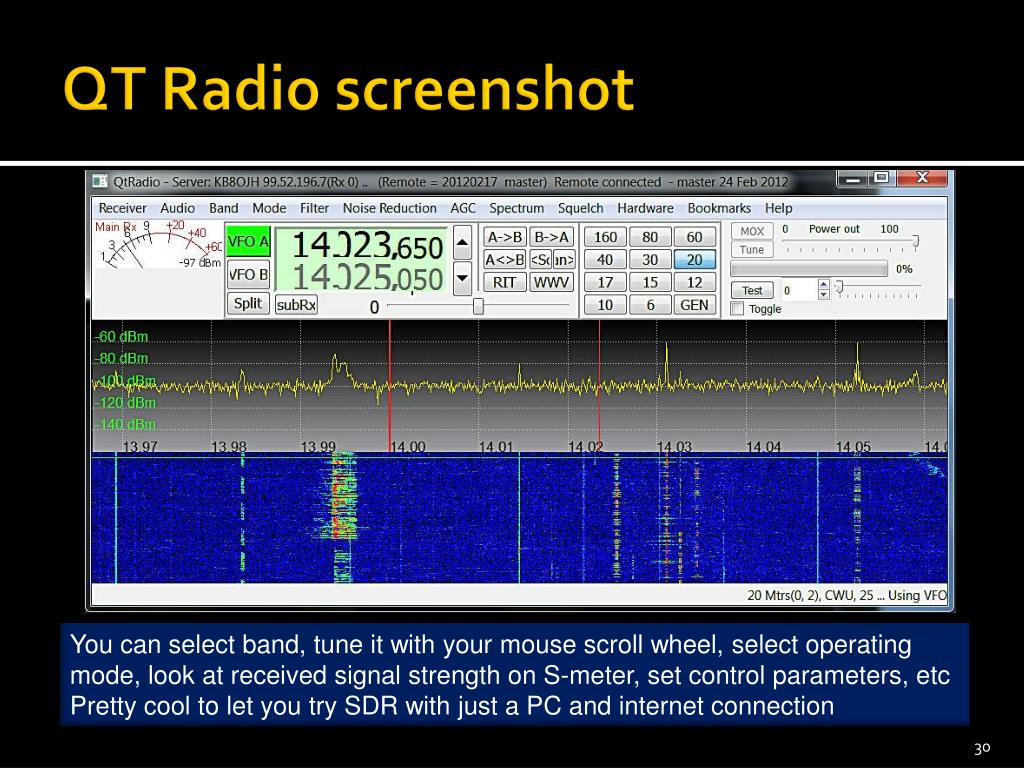This screenshot has width=1024, height=768.
Task: Decrease the Test value spinner
Action: 824,295
